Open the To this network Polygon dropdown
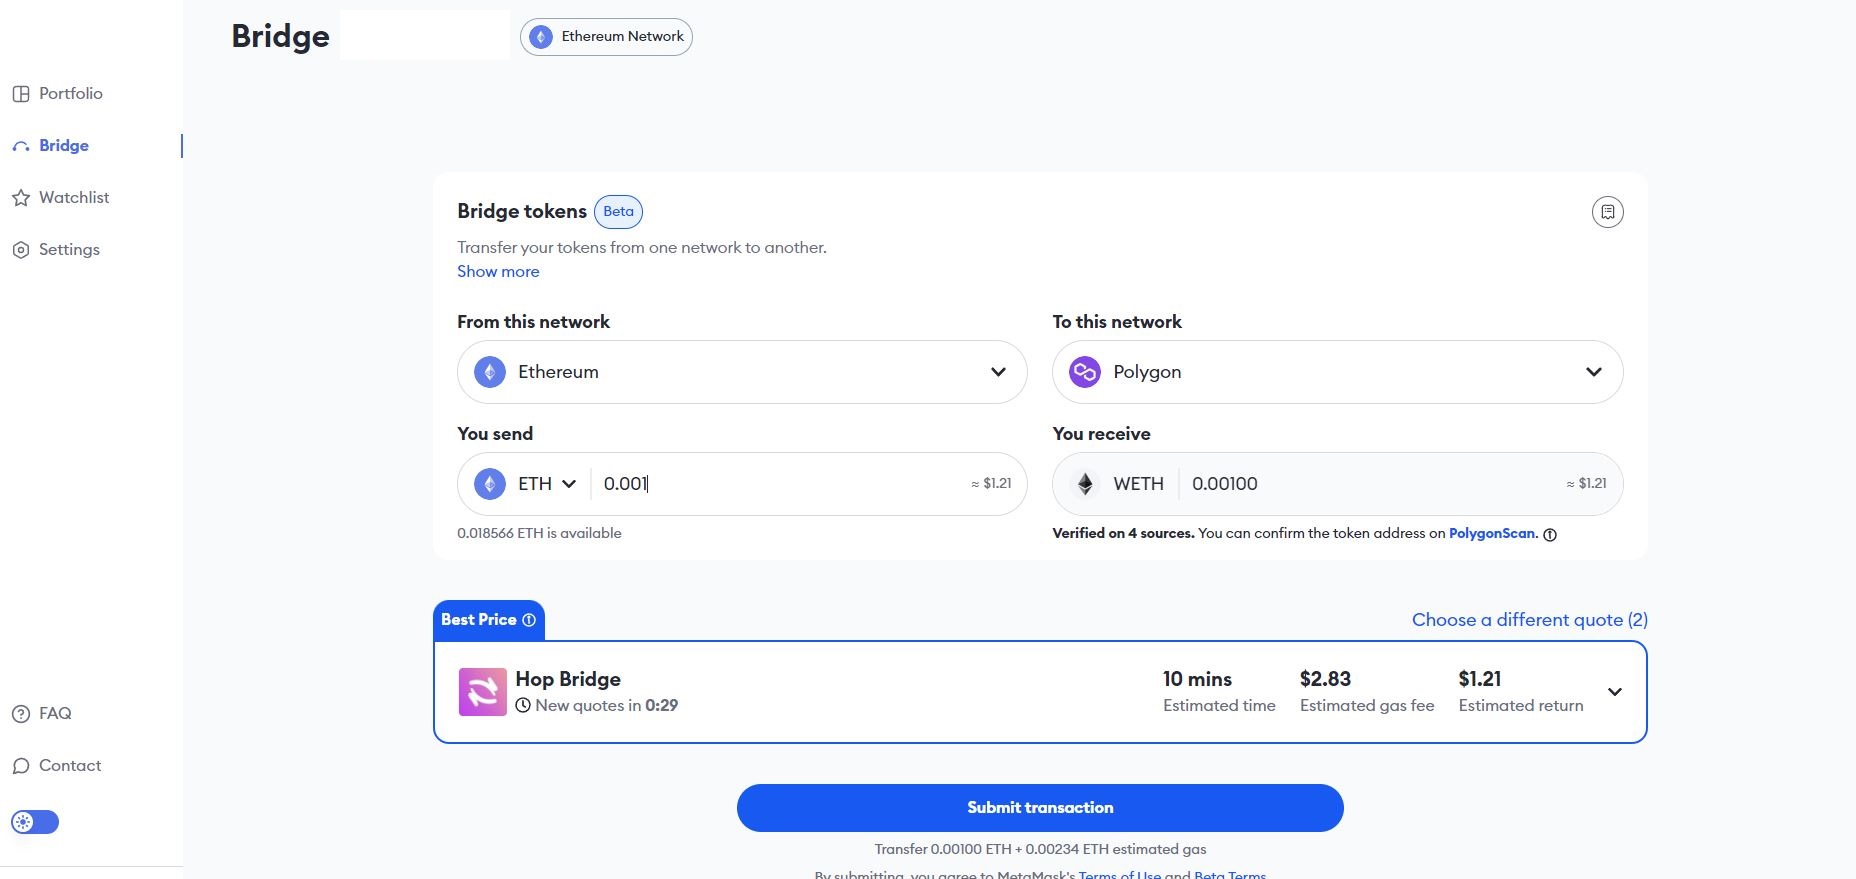 [x=1337, y=372]
